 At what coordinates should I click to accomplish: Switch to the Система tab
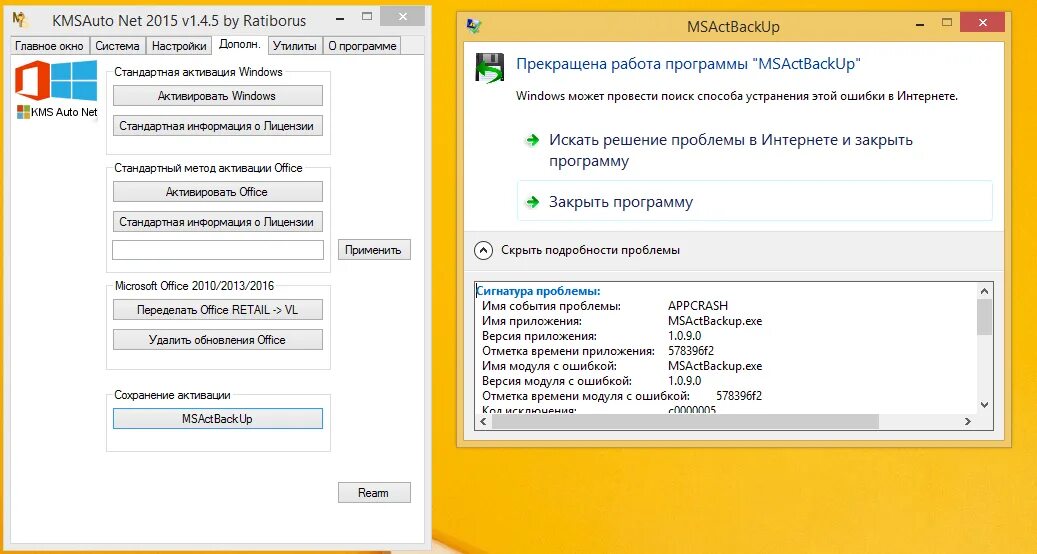tap(117, 46)
